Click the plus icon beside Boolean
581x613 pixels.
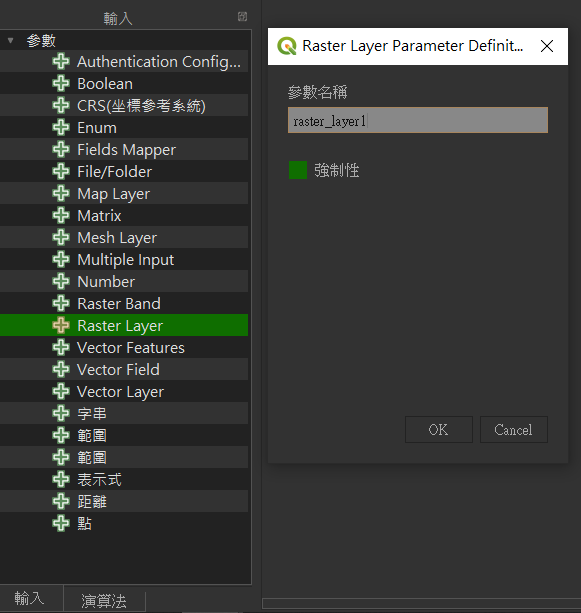coord(61,83)
